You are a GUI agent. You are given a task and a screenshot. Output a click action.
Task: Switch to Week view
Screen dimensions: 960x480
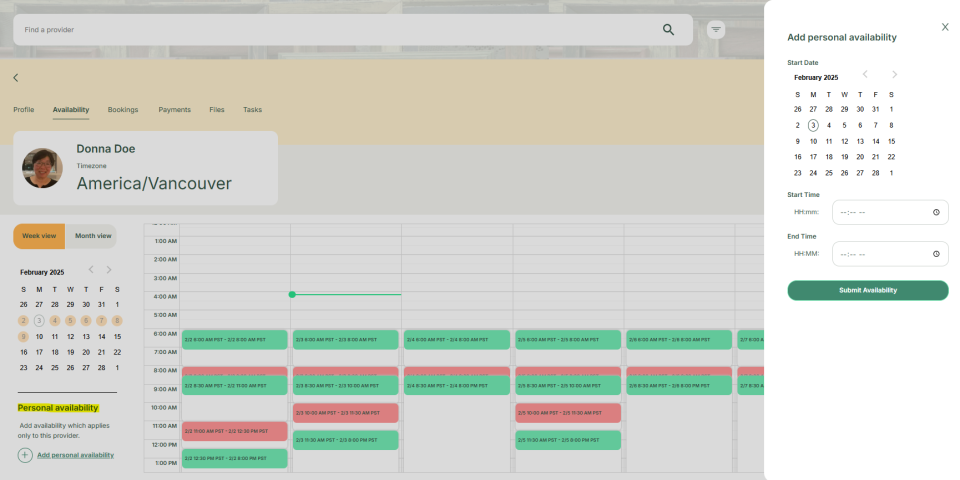point(39,236)
